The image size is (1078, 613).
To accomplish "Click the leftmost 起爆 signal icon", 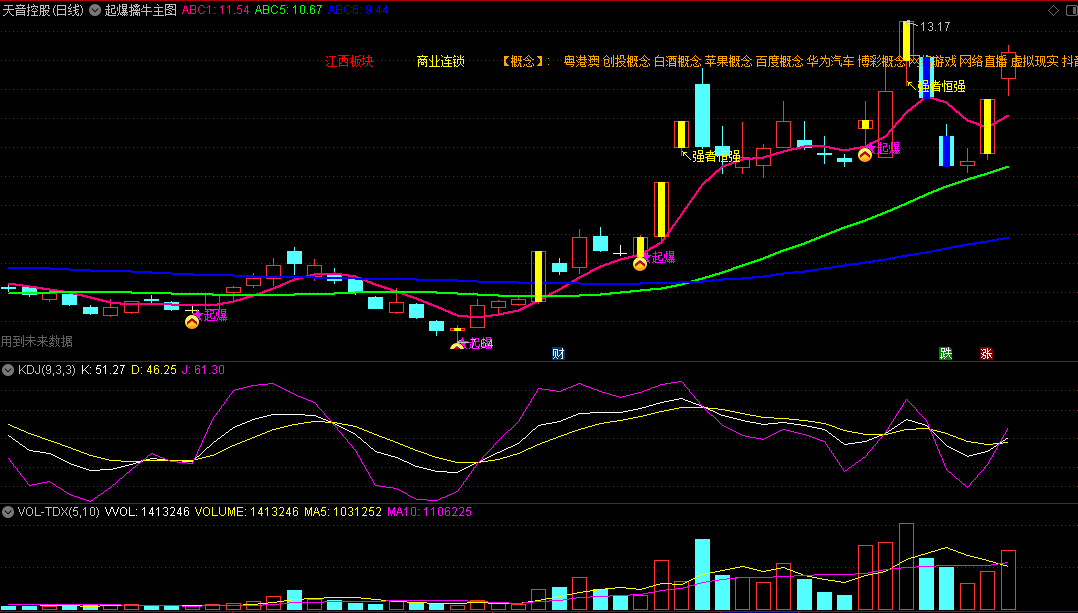I will pyautogui.click(x=192, y=321).
